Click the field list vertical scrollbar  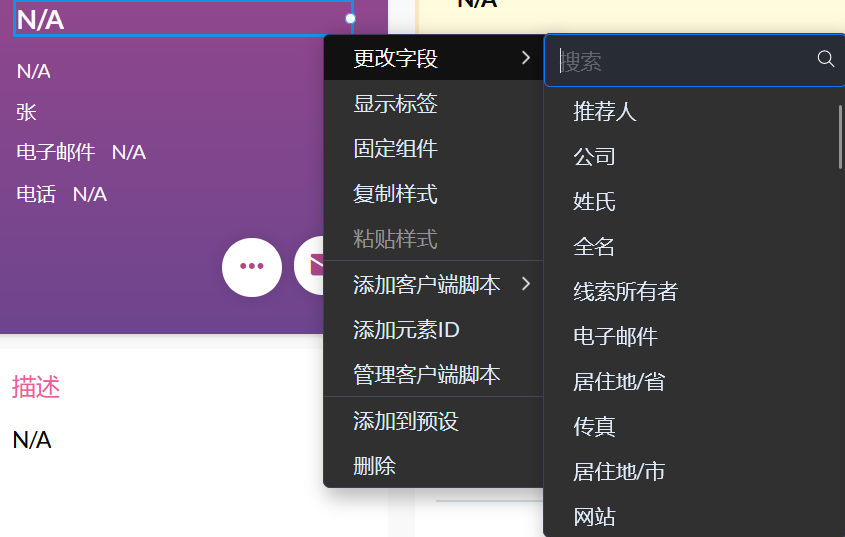click(x=840, y=135)
